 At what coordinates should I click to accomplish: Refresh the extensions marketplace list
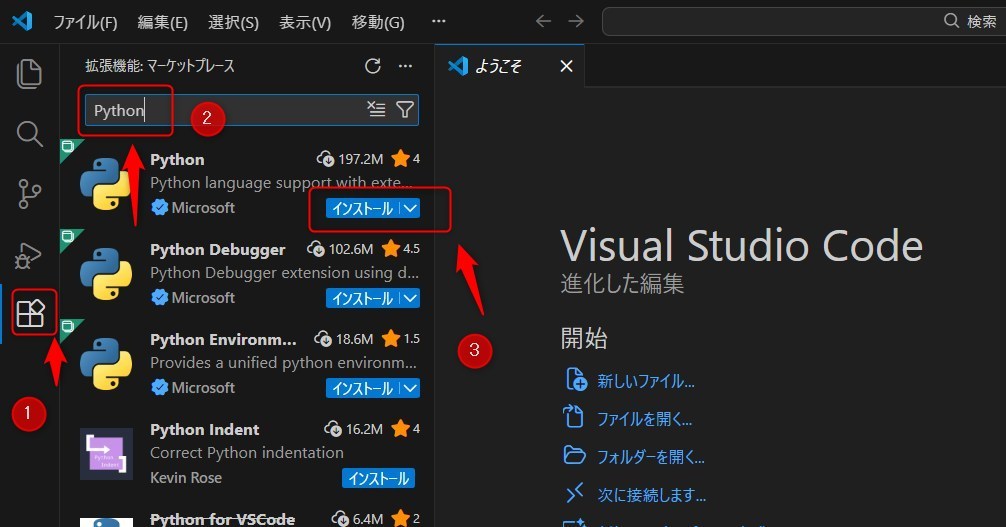(x=373, y=65)
